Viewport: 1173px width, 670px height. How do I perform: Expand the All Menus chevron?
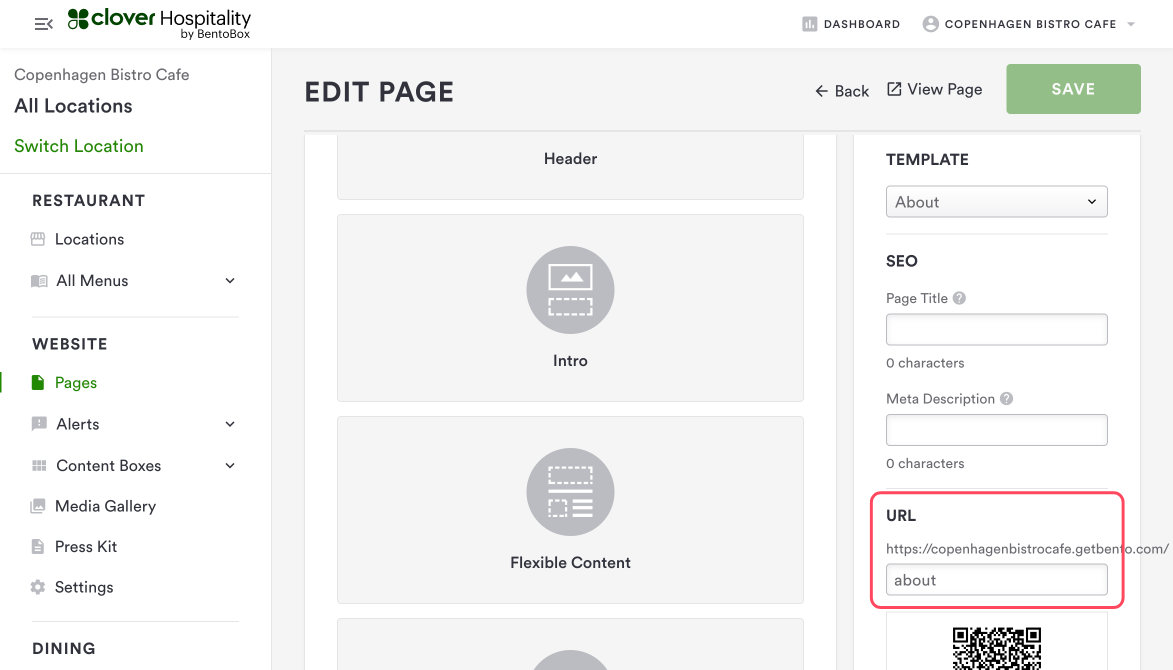point(230,280)
